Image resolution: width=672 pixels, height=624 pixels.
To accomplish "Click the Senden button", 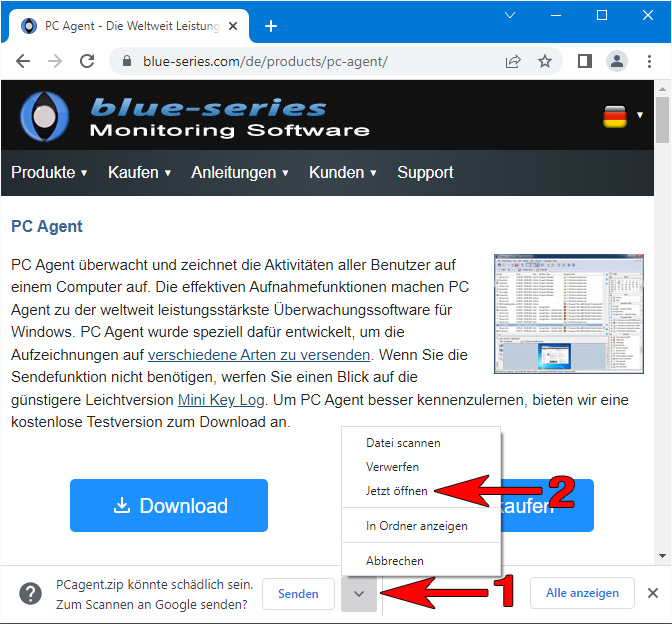I will [298, 594].
